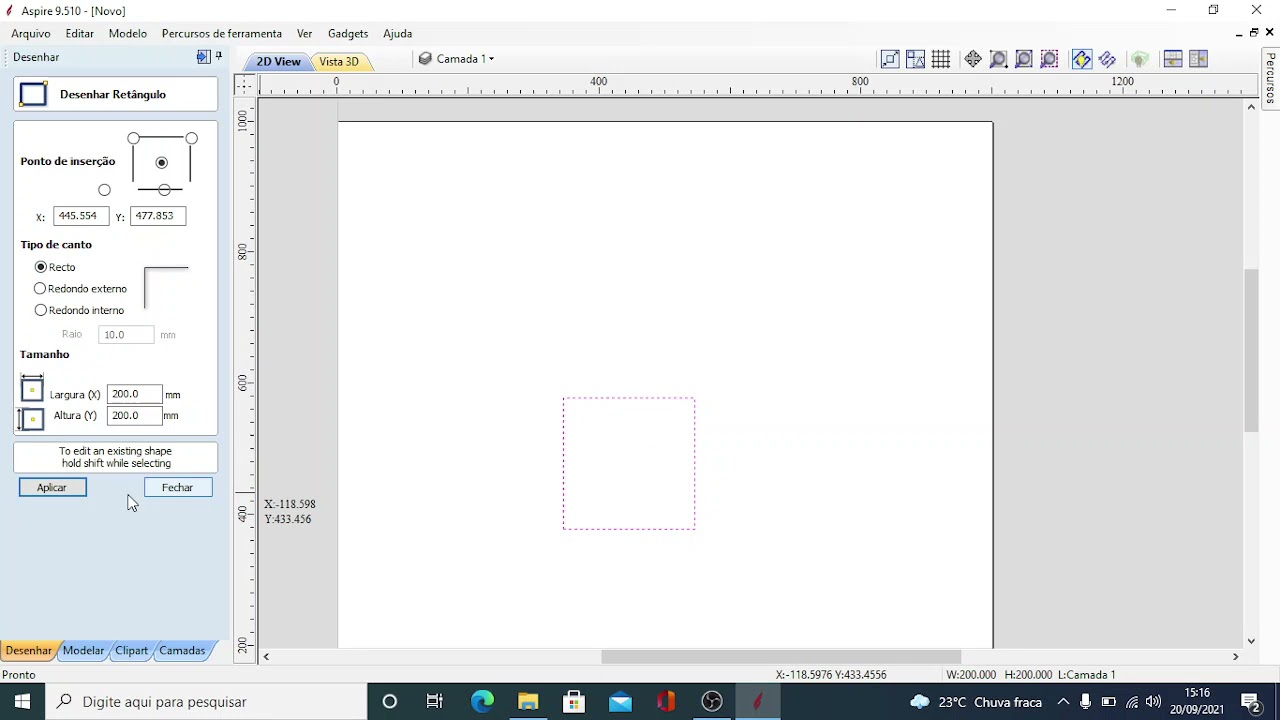Open File Explorer from the taskbar
Viewport: 1280px width, 720px height.
pos(528,701)
